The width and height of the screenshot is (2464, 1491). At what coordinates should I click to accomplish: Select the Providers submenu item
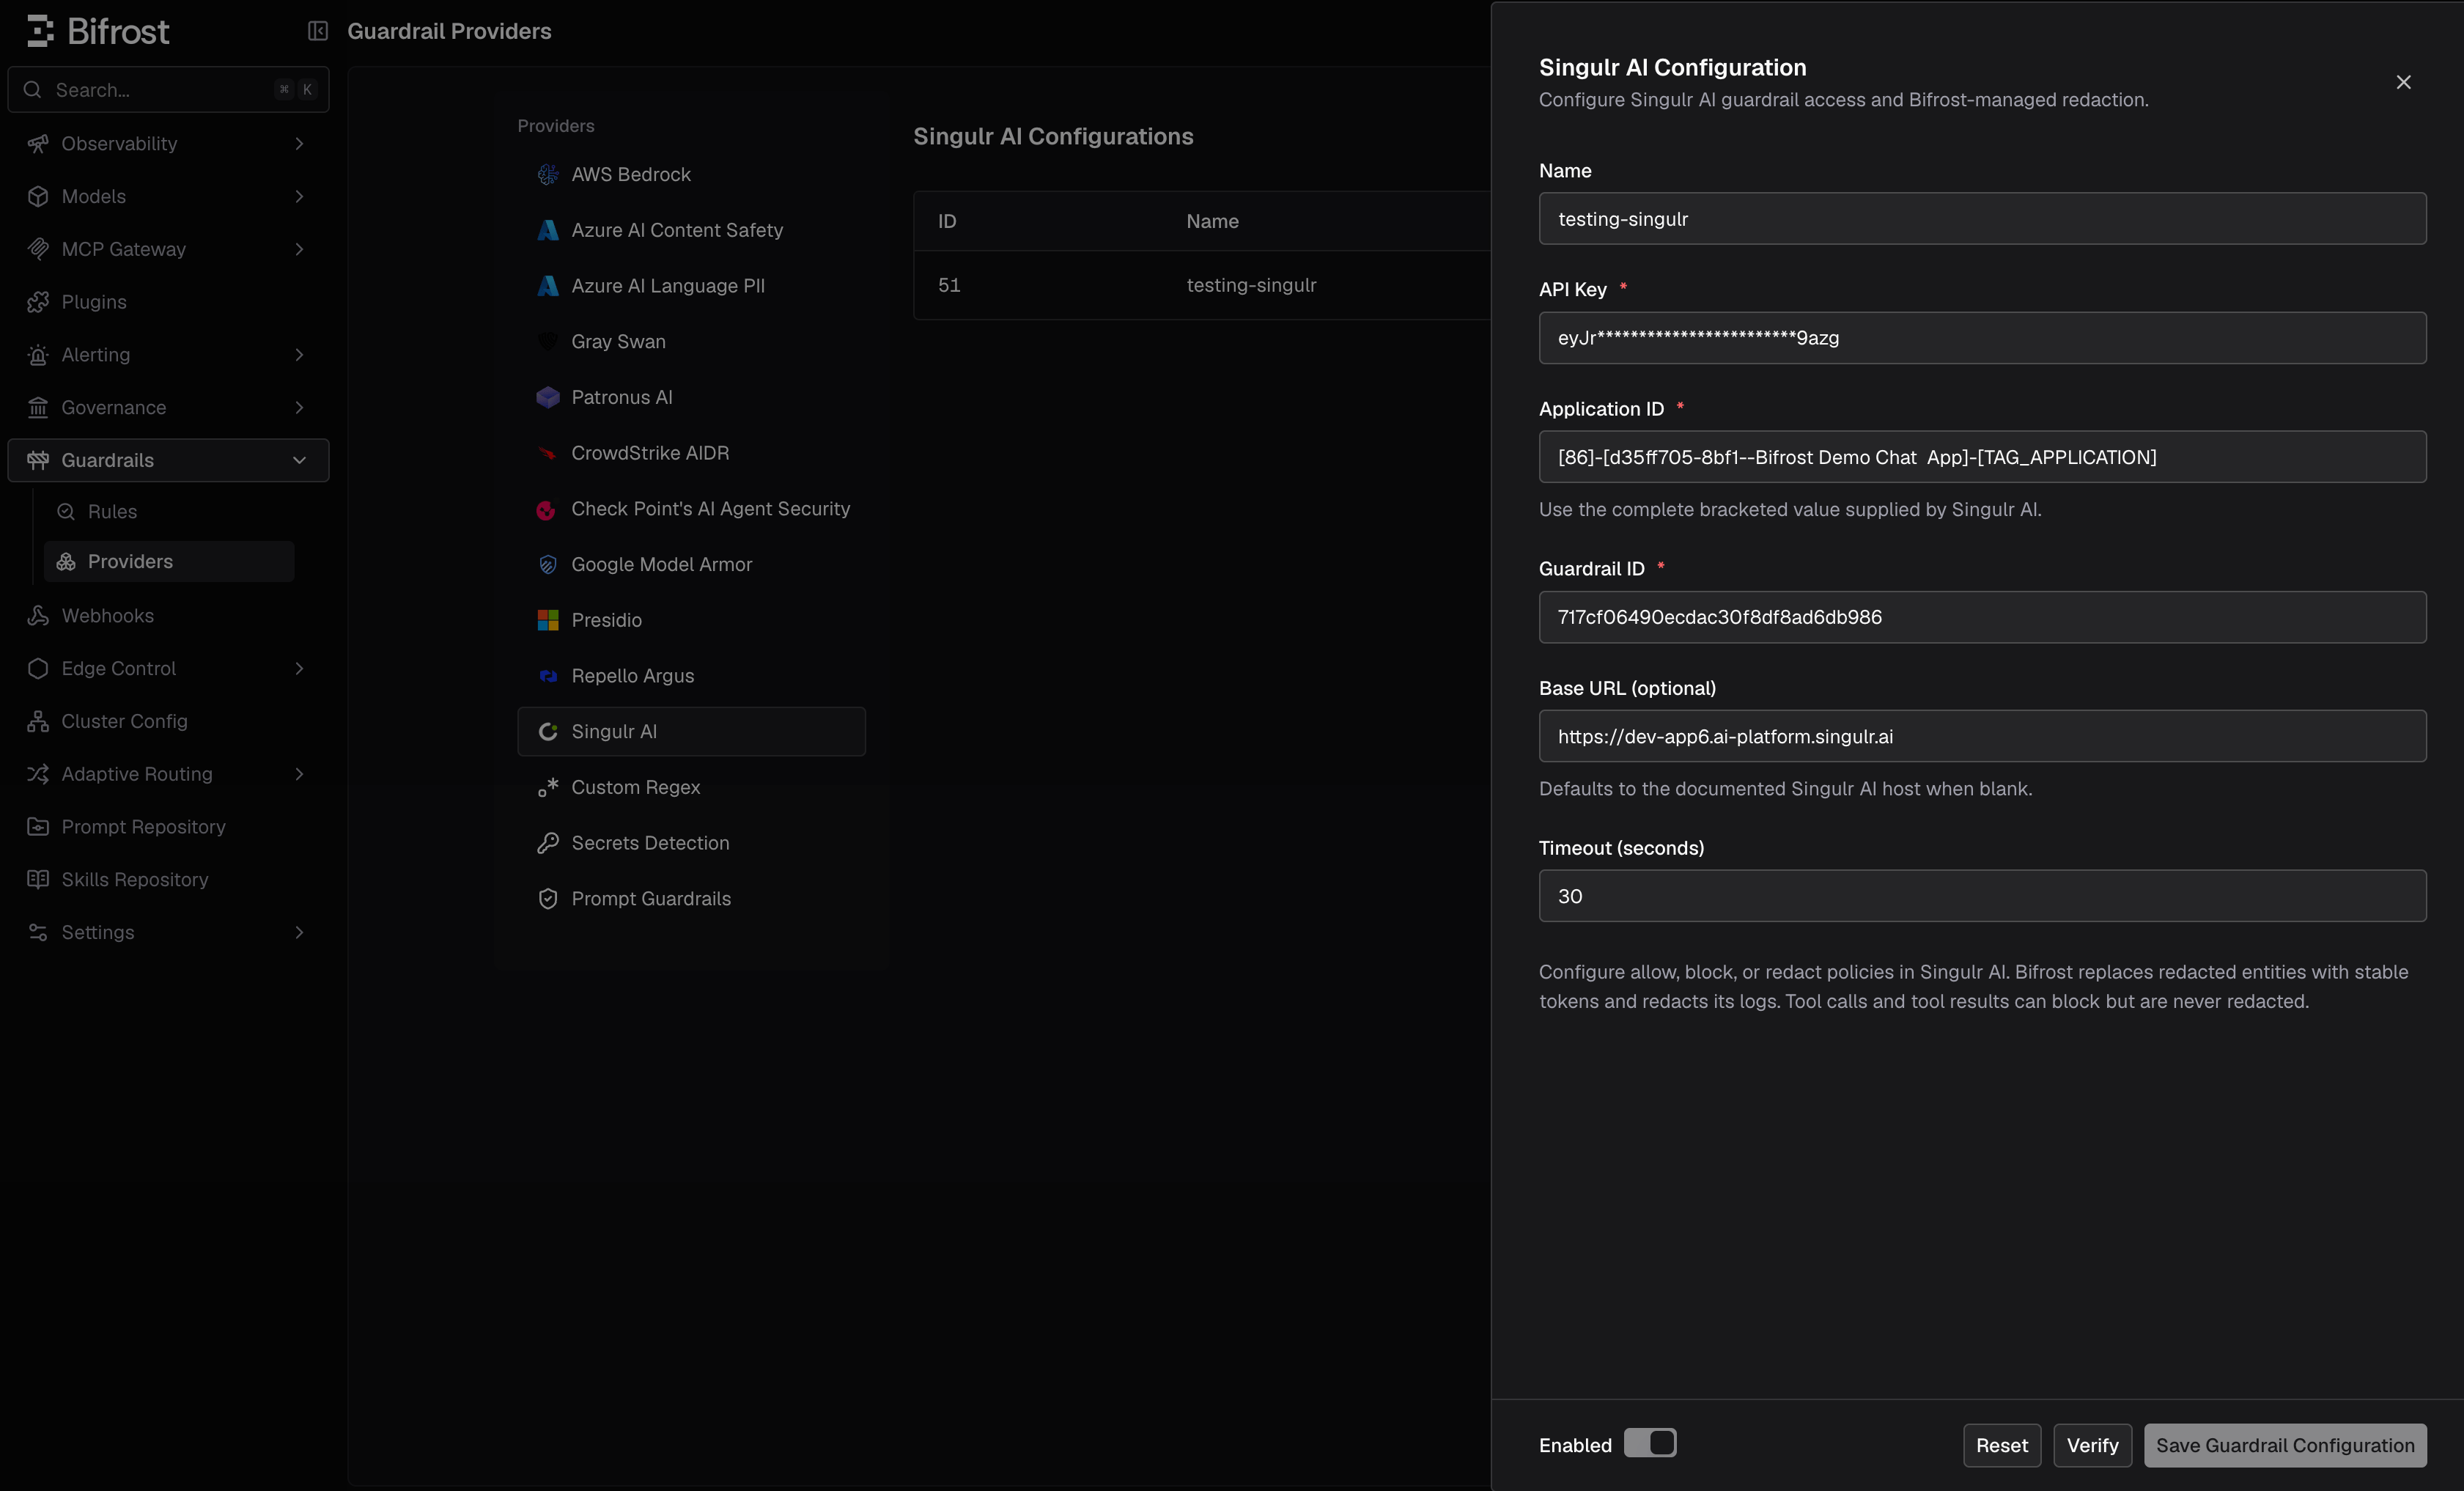click(x=169, y=562)
